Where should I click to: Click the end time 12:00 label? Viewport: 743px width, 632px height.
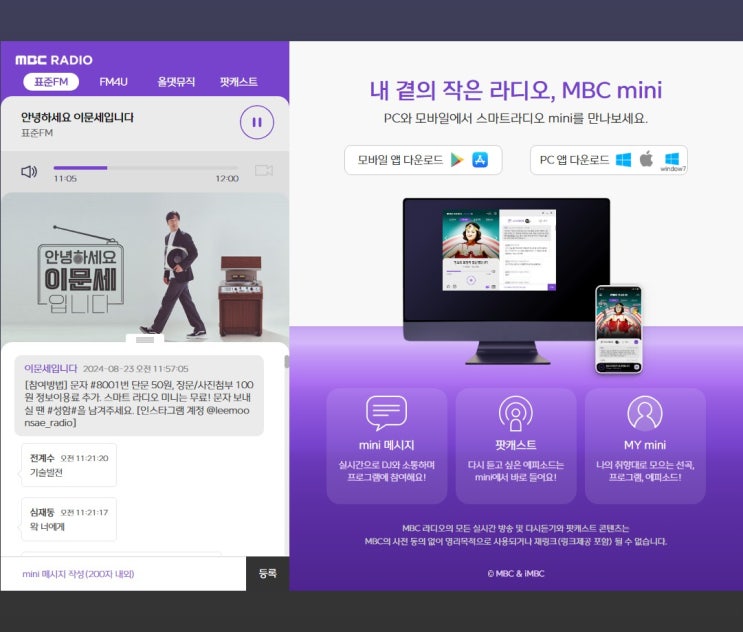(x=227, y=179)
